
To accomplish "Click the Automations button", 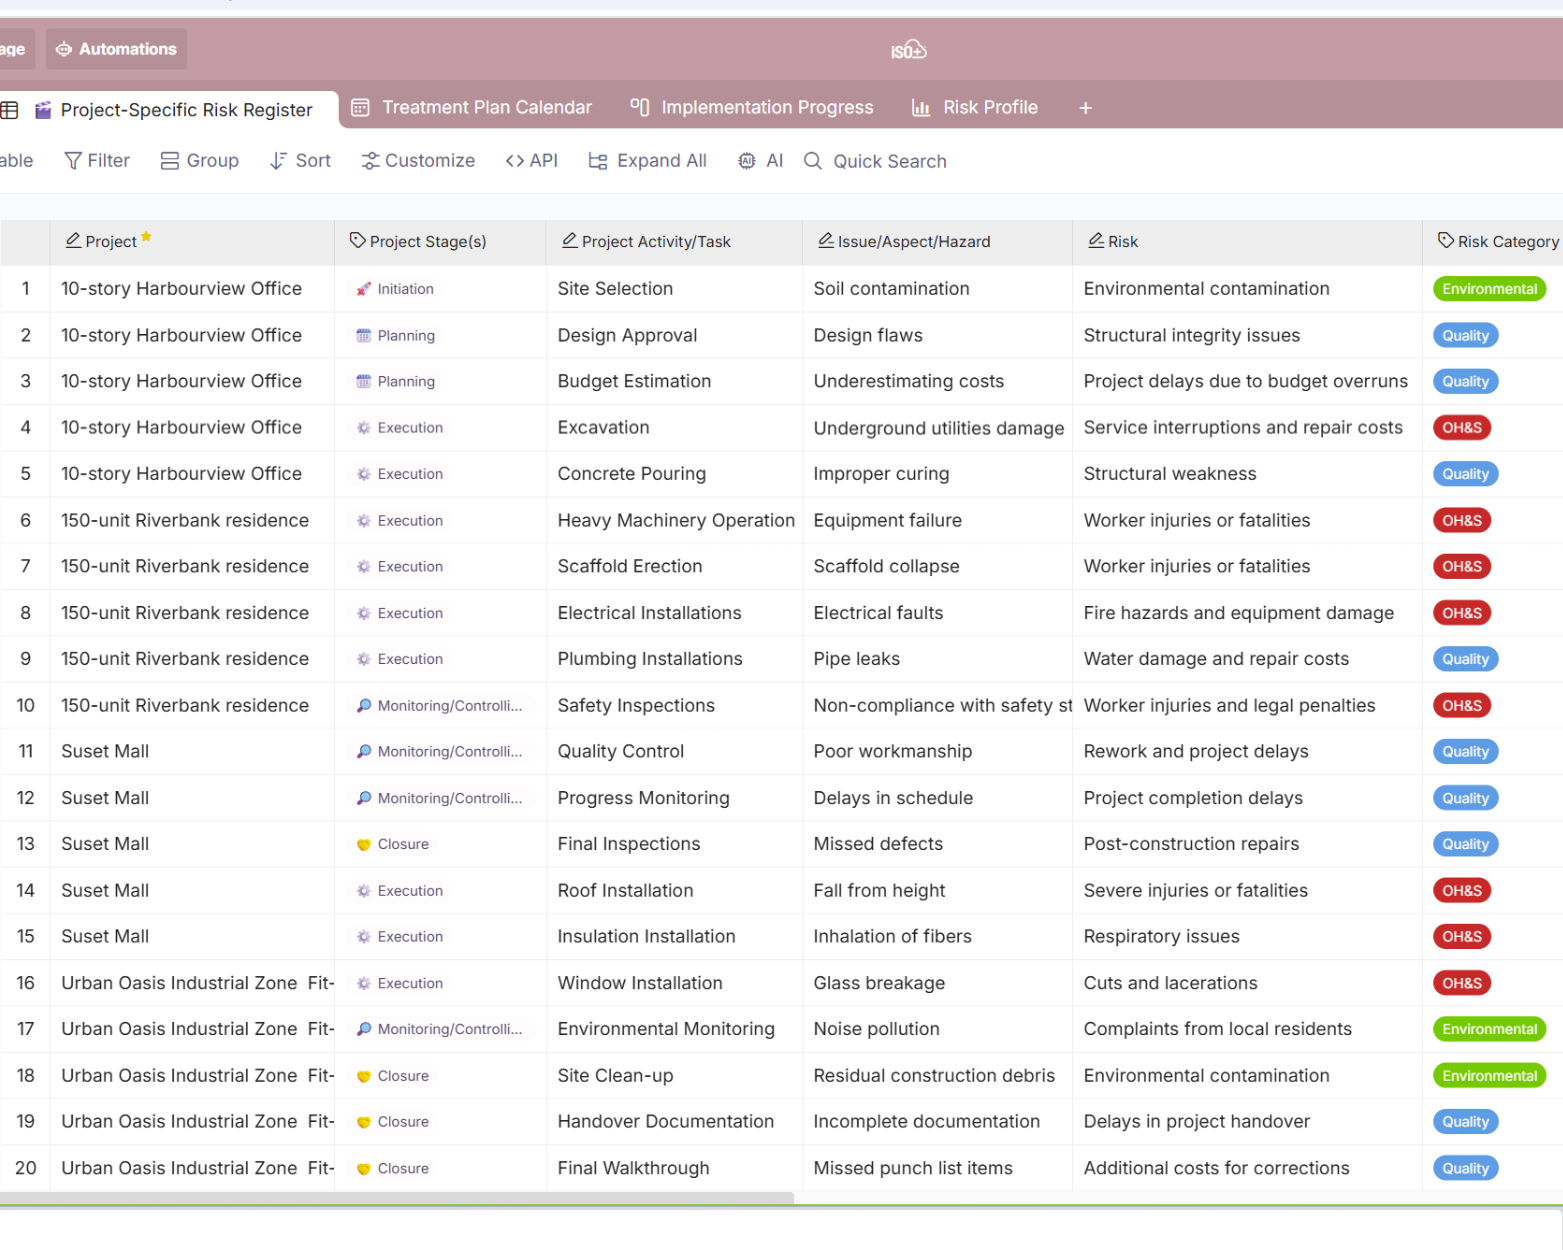I will 116,49.
